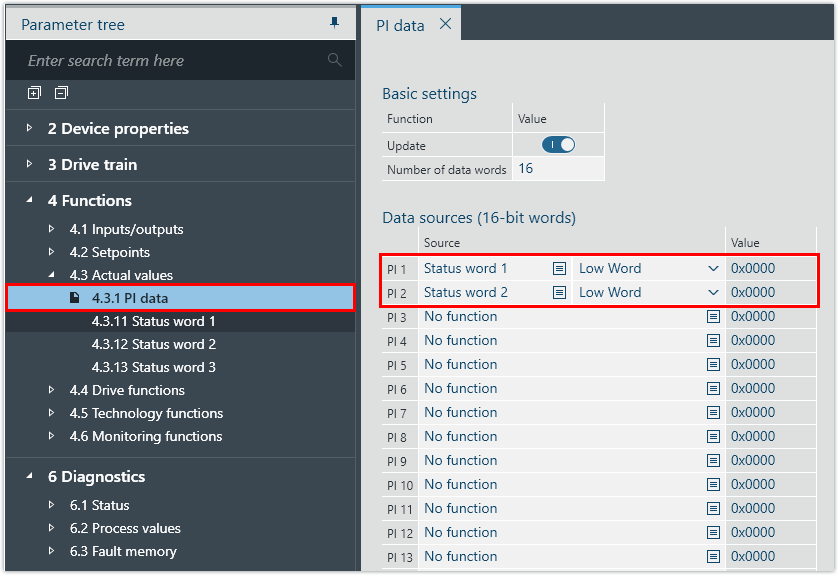Open Low Word dropdown for PI 1

click(x=713, y=268)
